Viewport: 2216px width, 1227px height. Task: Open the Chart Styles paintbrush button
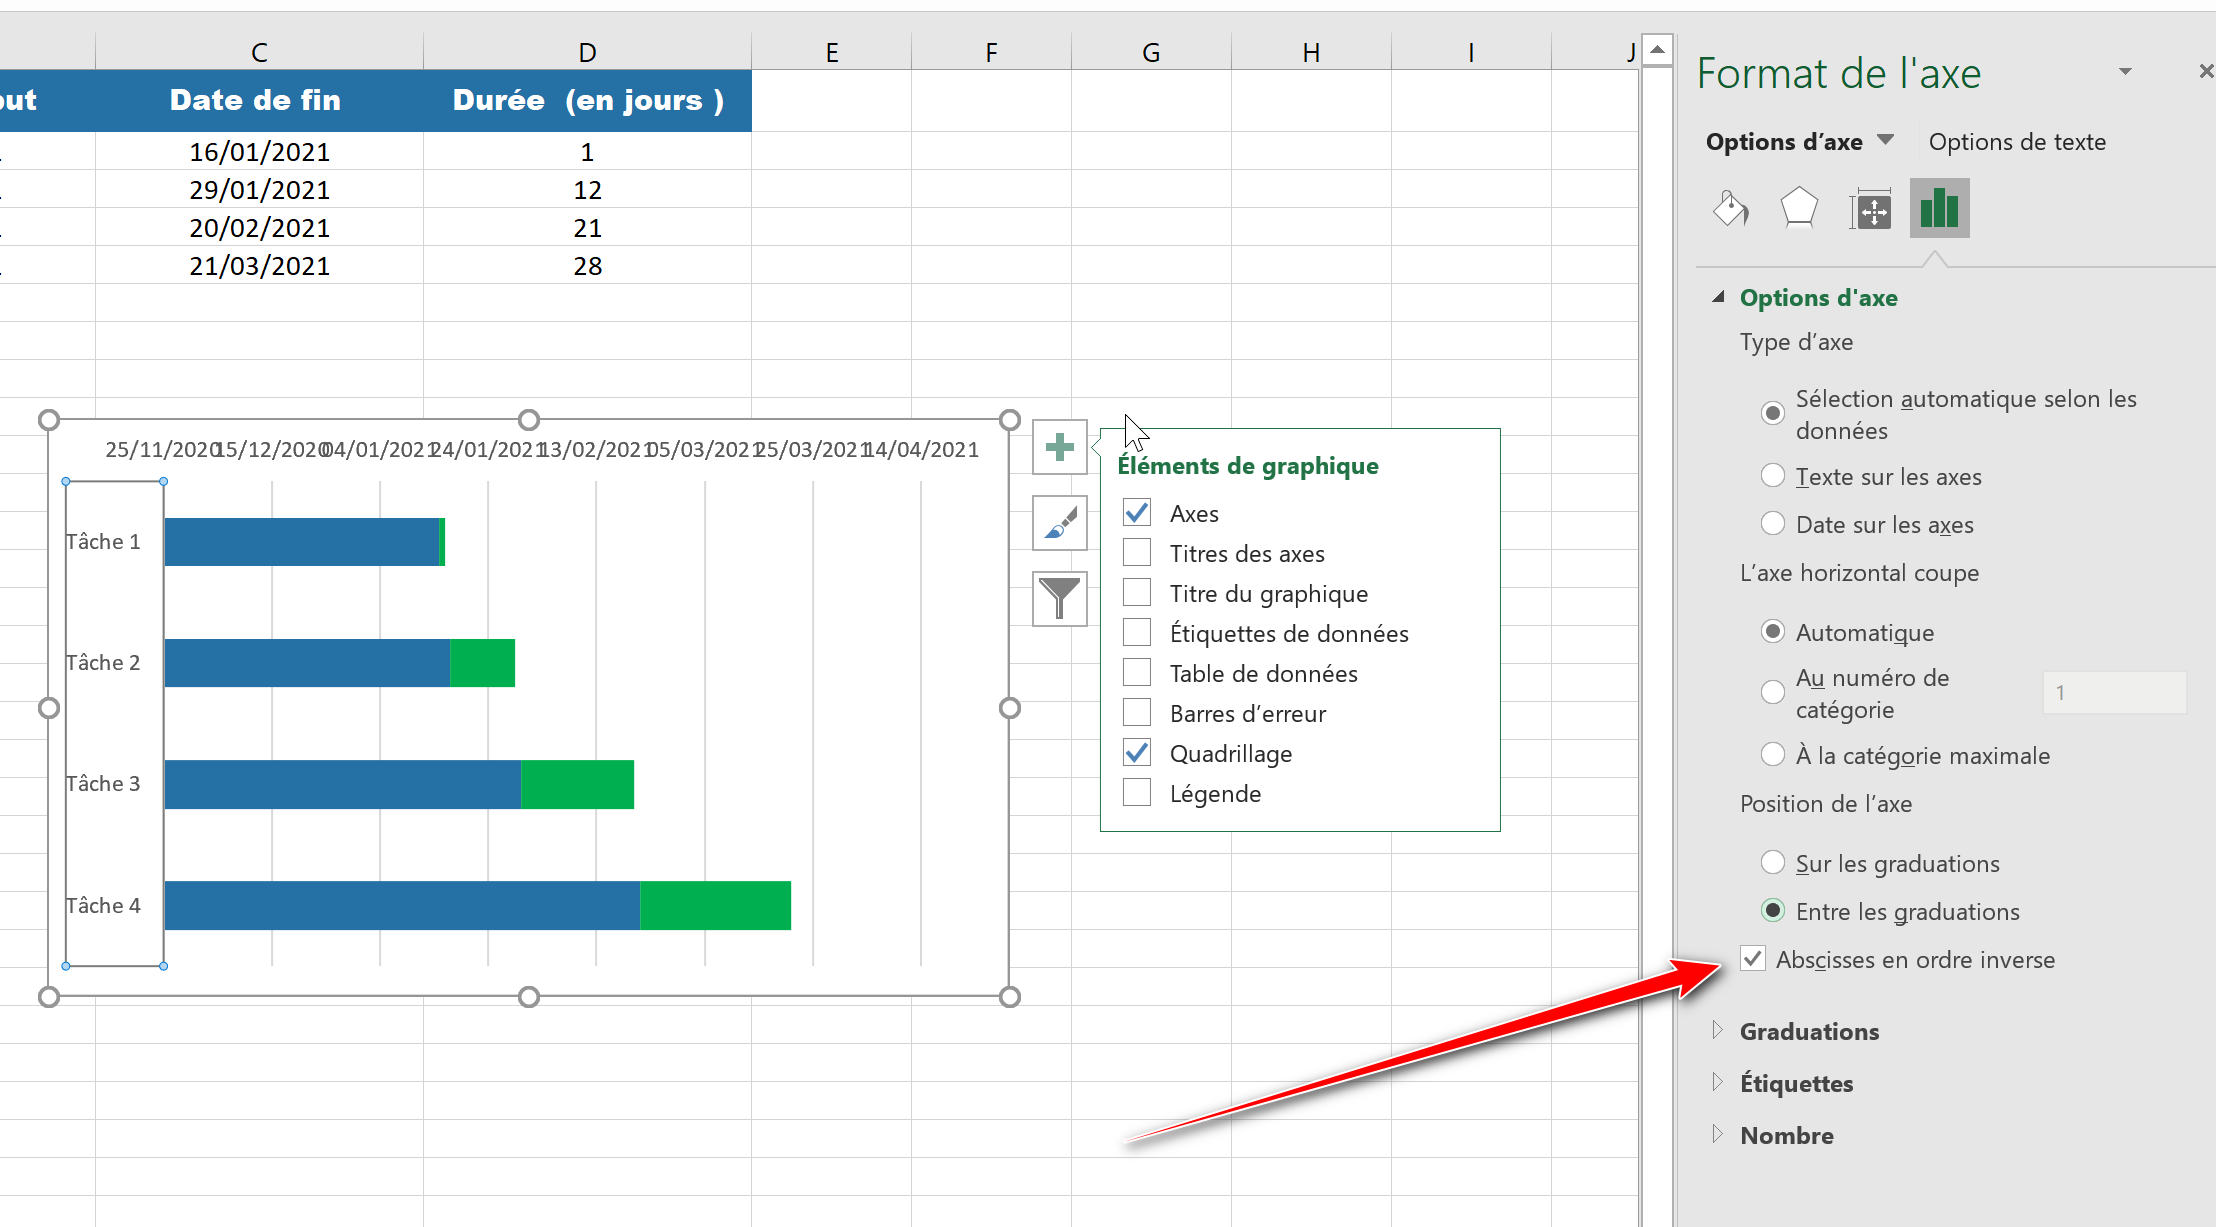click(x=1059, y=523)
